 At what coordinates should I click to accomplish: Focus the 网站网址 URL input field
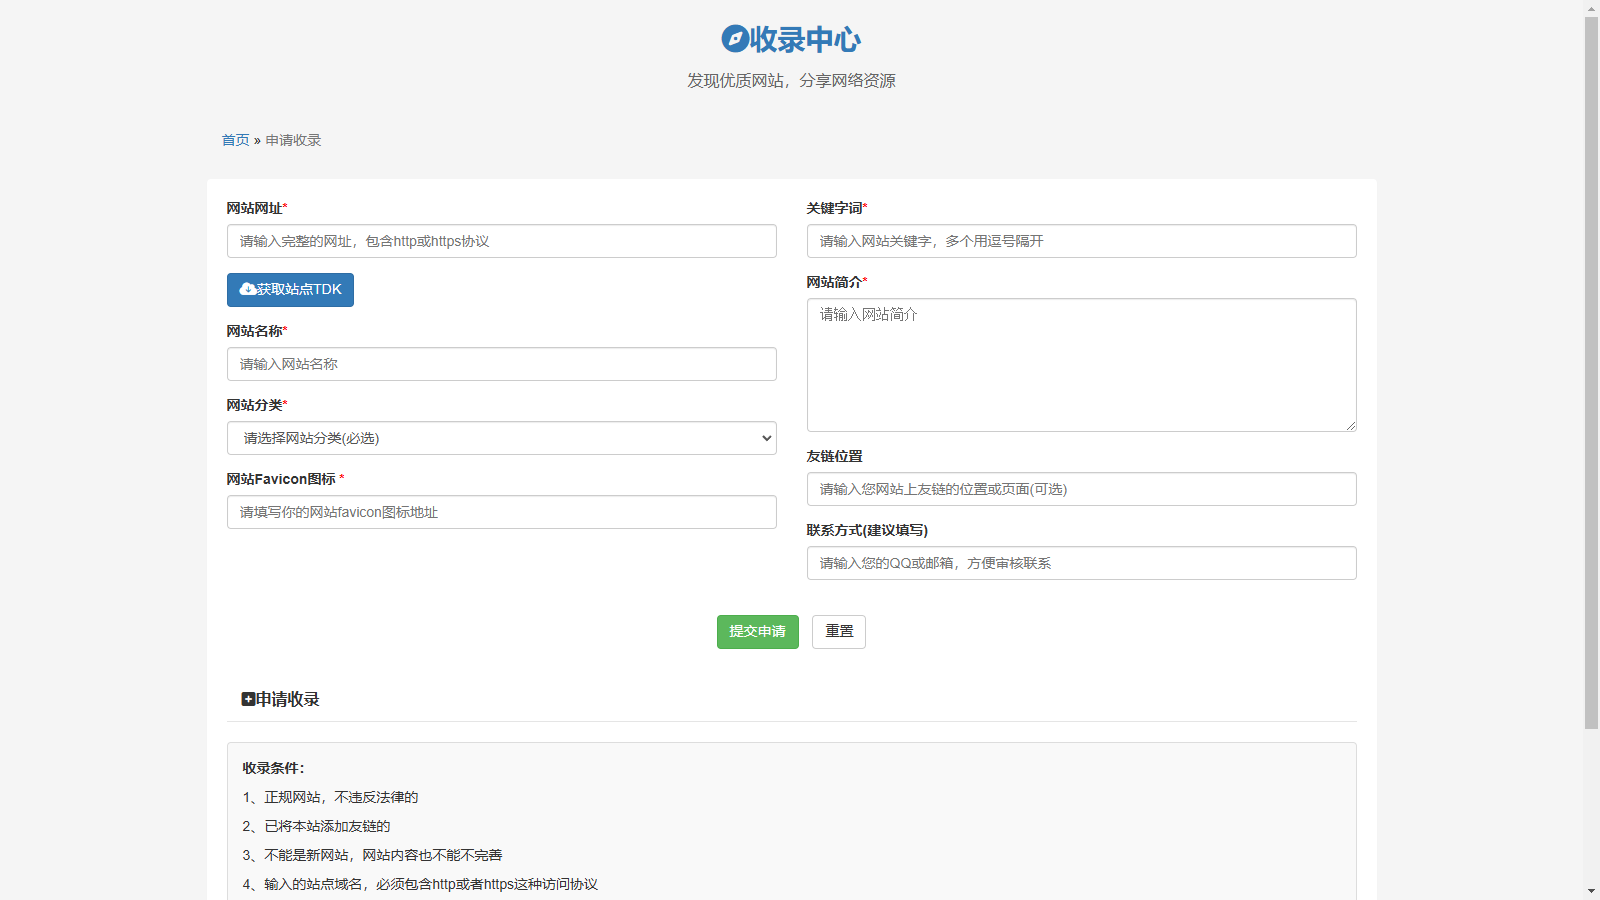[x=501, y=241]
